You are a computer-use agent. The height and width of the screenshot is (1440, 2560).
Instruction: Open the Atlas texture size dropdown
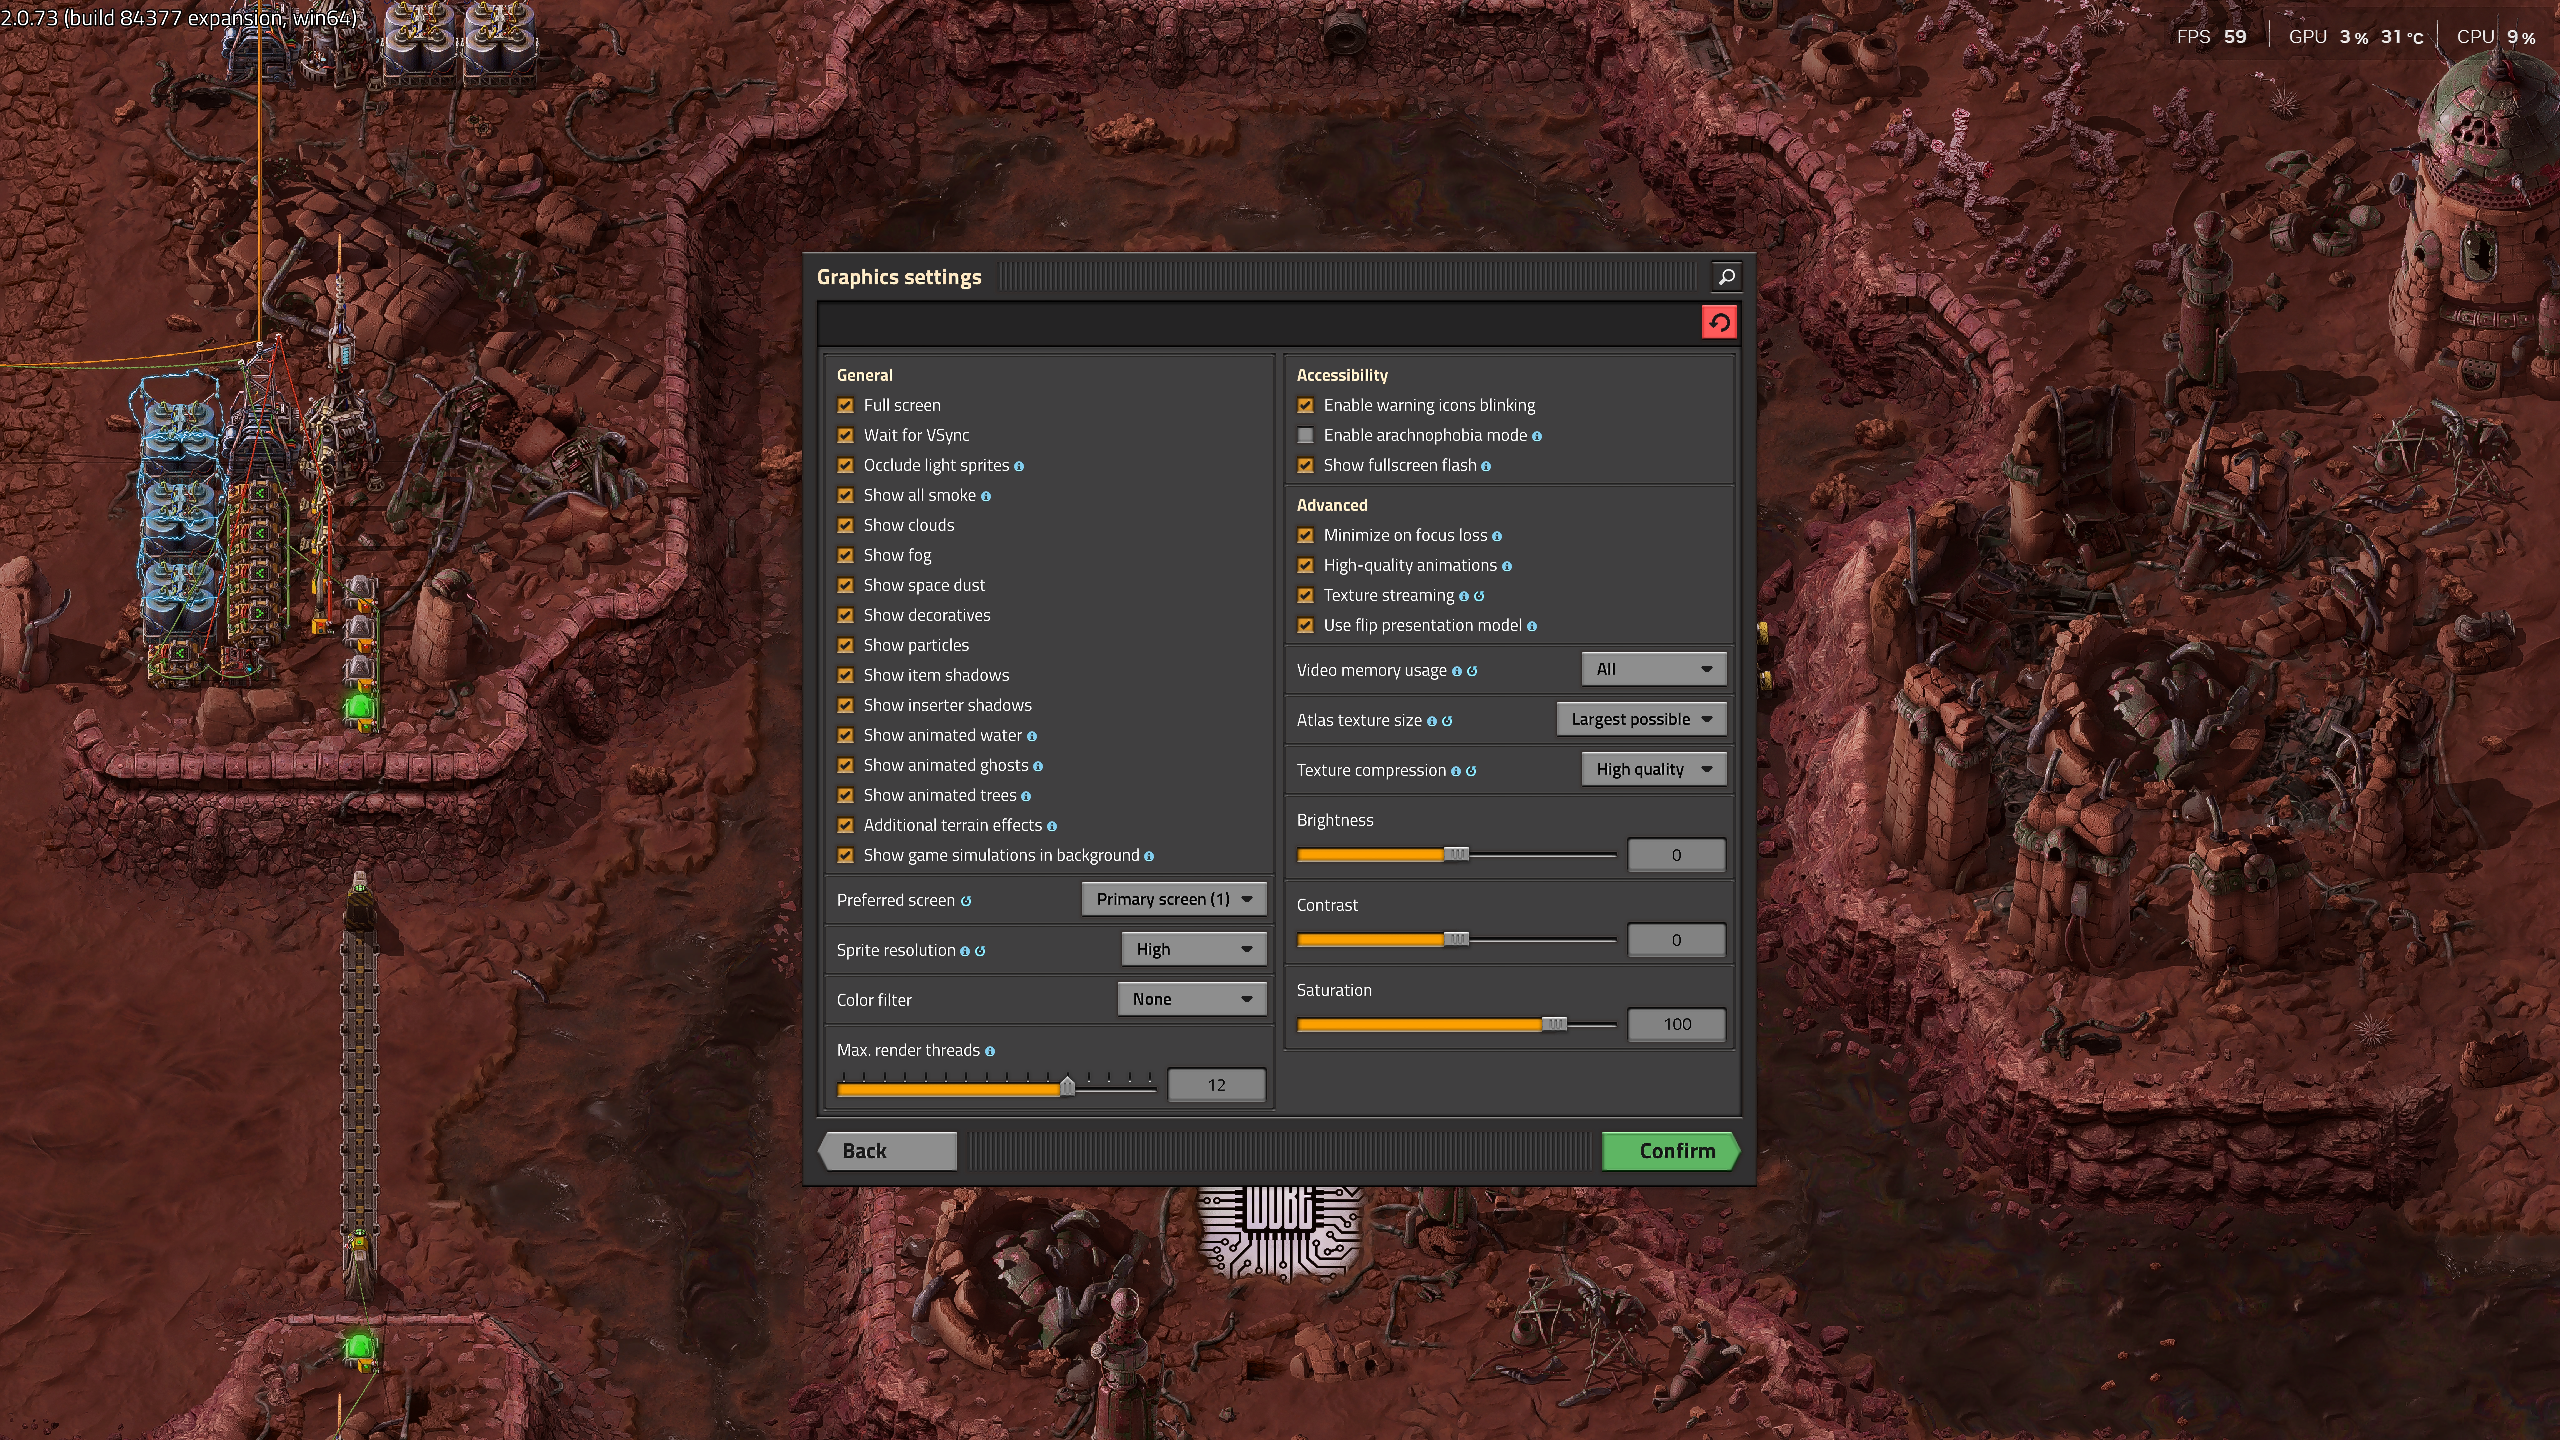[1641, 719]
